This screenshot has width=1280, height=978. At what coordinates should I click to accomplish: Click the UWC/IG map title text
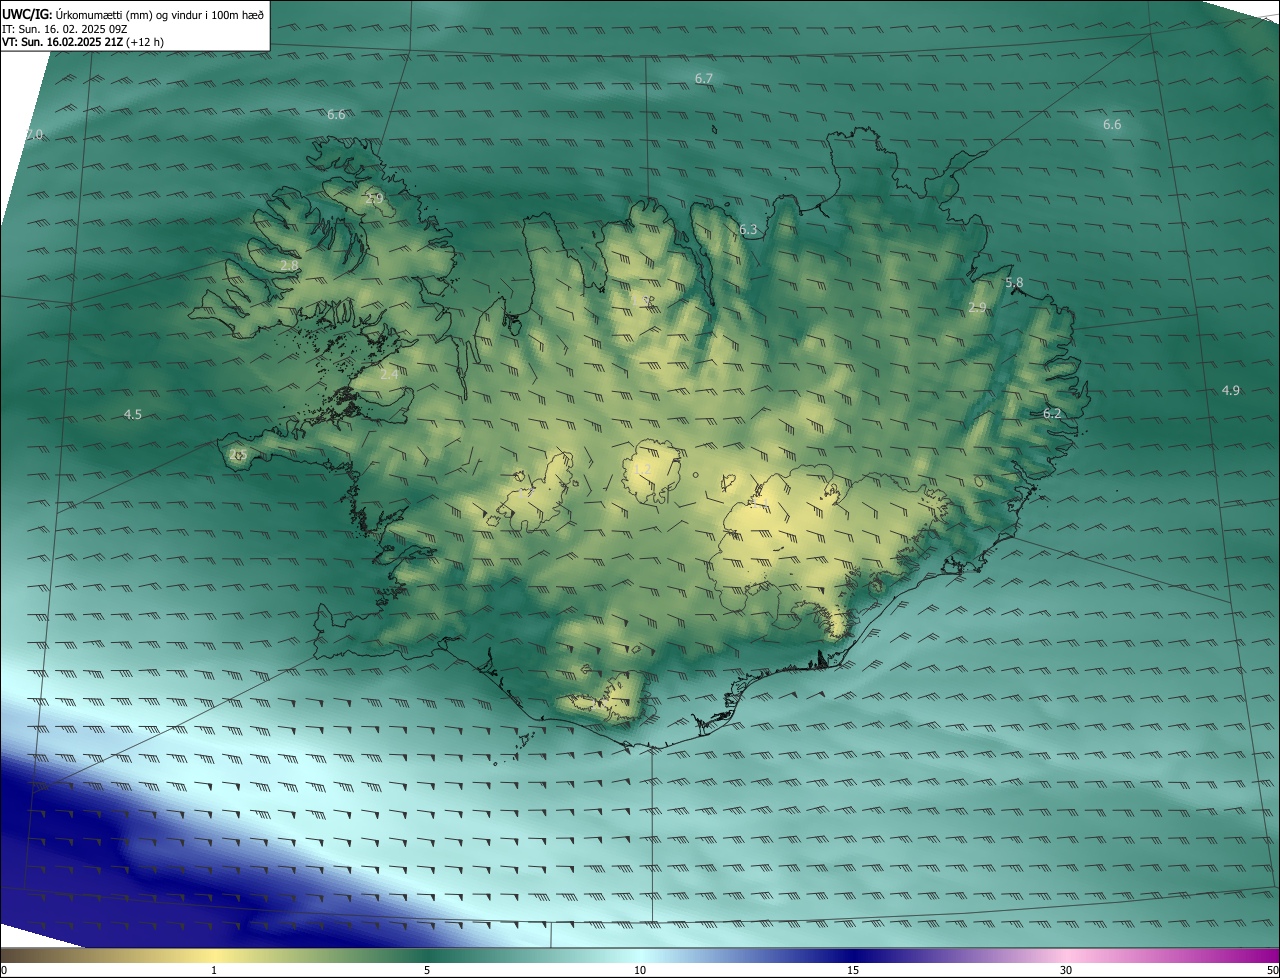(x=133, y=14)
